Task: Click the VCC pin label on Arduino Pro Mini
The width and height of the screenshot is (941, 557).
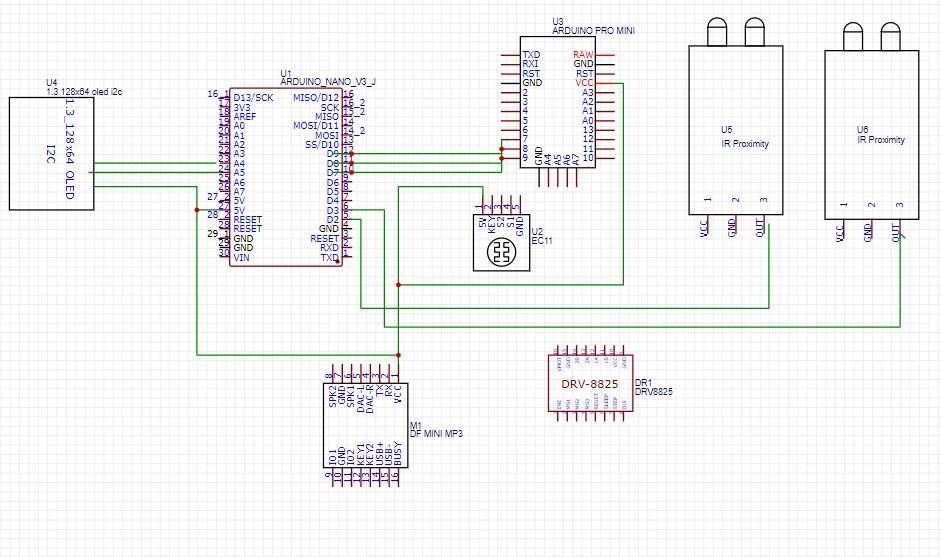Action: point(584,83)
